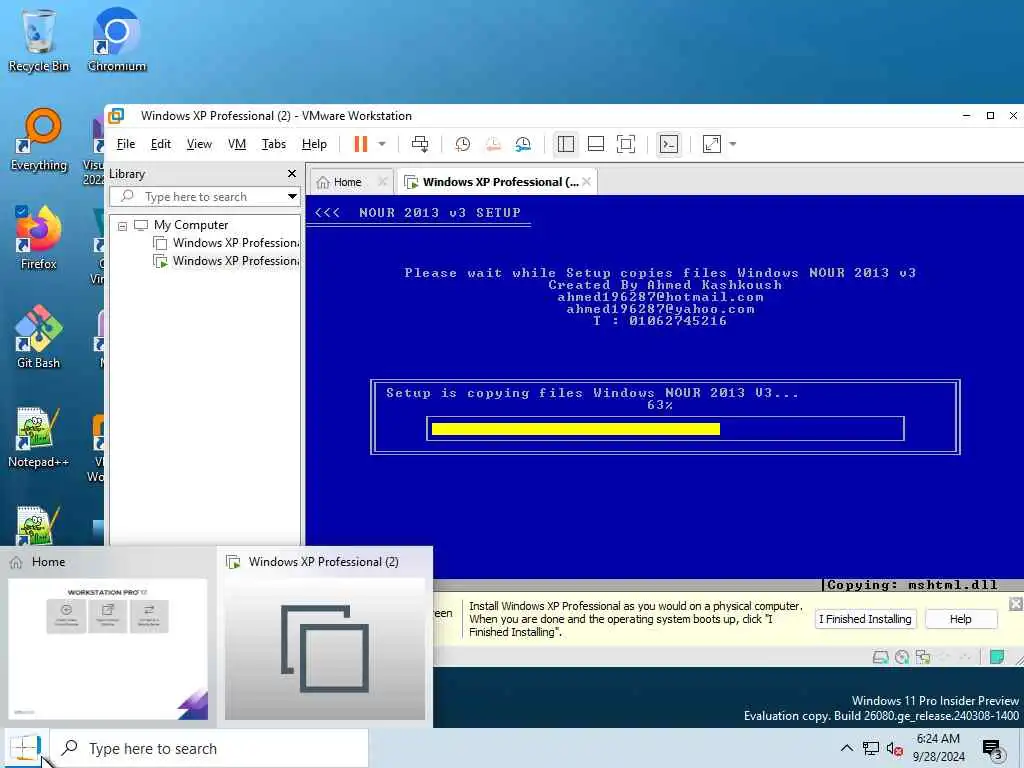Screen dimensions: 1024x768
Task: Open the snapshot manager
Action: [523, 144]
